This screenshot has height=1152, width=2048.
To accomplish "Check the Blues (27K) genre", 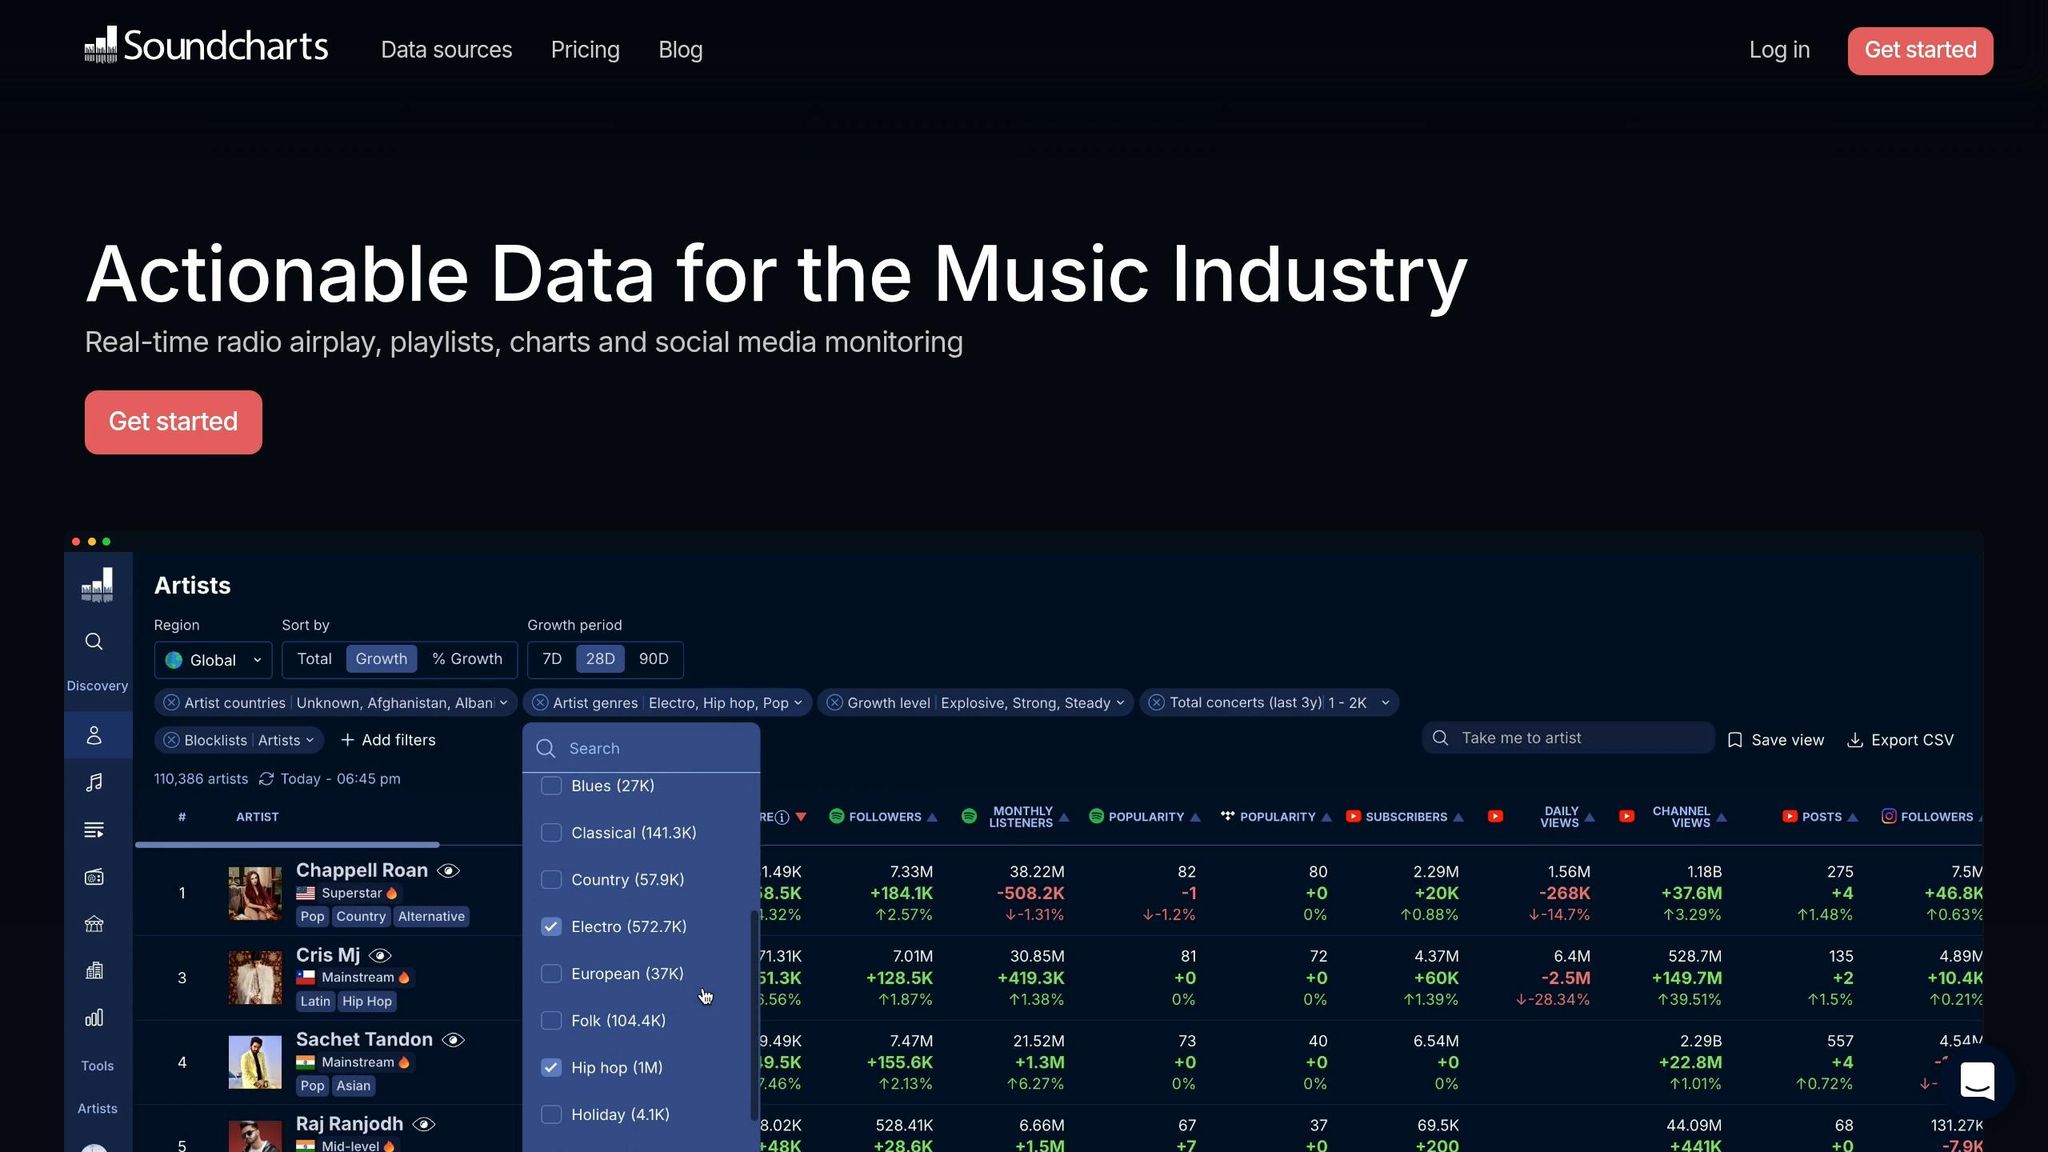I will (x=551, y=786).
